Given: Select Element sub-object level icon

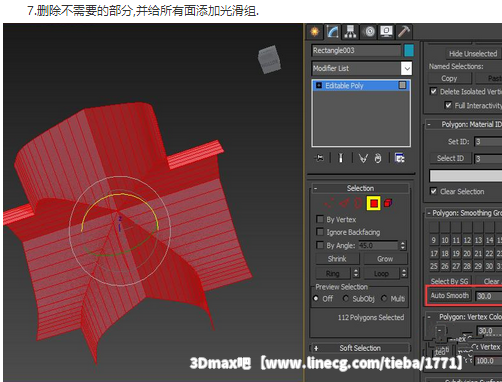Looking at the screenshot, I should 388,203.
